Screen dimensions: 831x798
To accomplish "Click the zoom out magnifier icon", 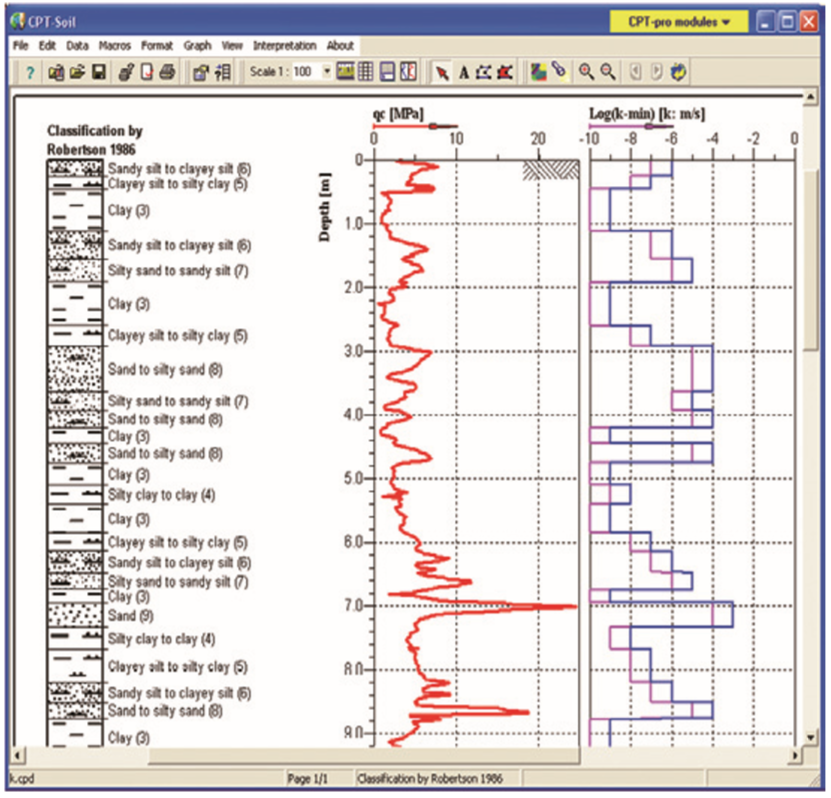I will click(607, 73).
